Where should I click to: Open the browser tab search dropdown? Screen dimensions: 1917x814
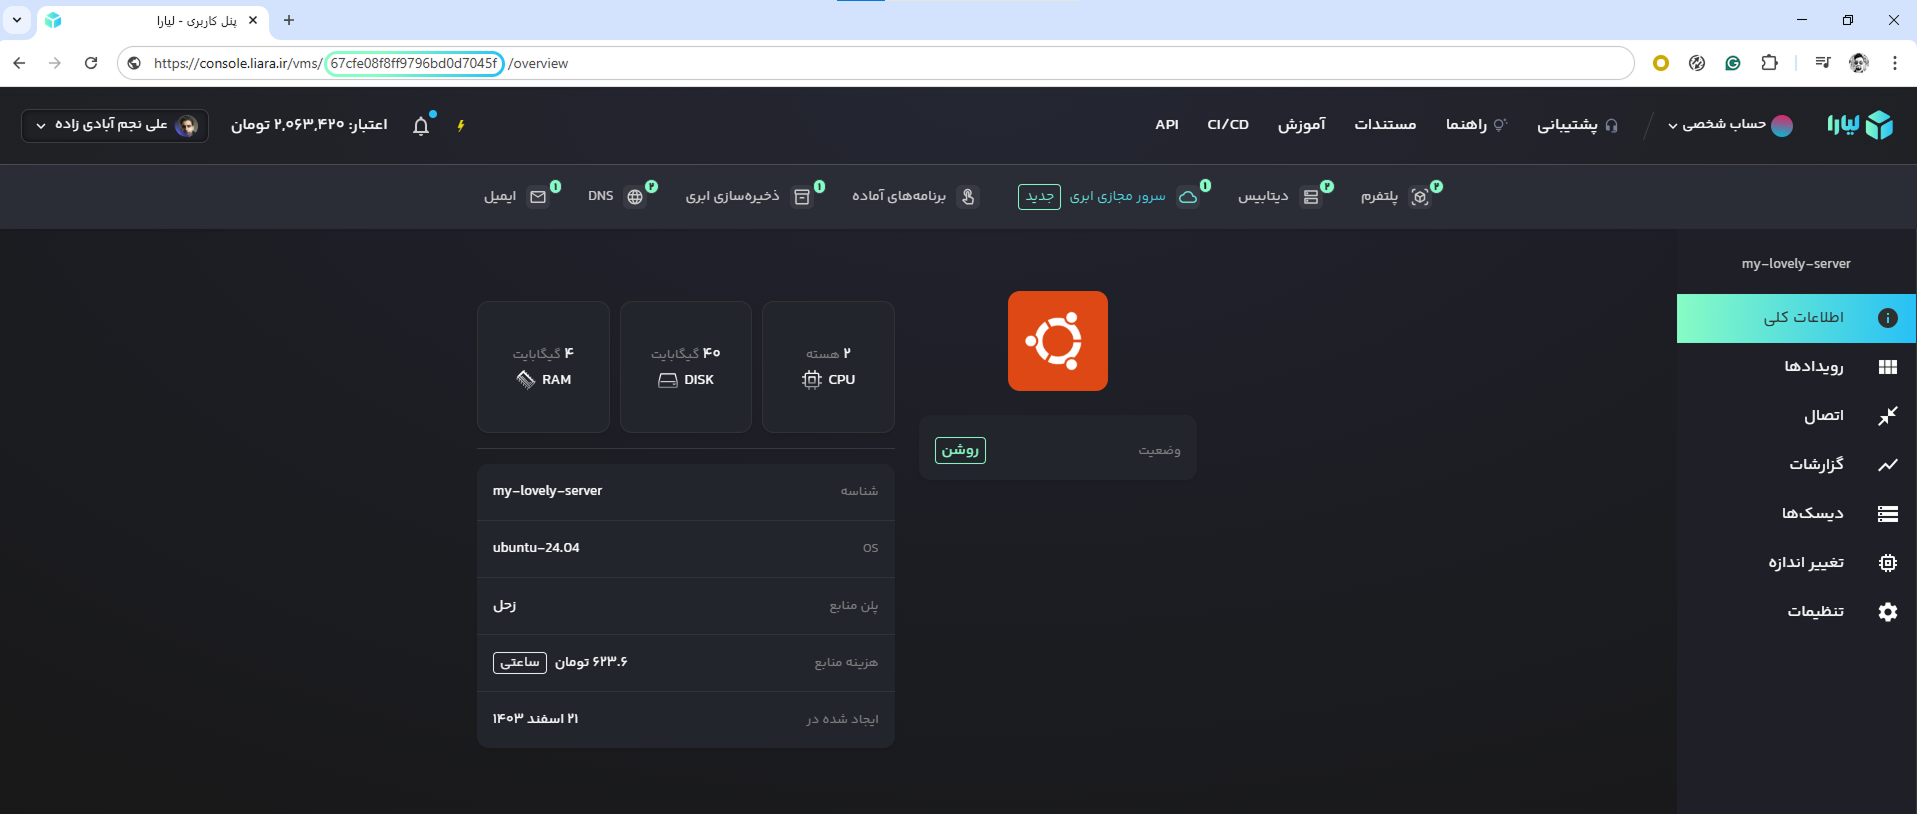pyautogui.click(x=17, y=20)
